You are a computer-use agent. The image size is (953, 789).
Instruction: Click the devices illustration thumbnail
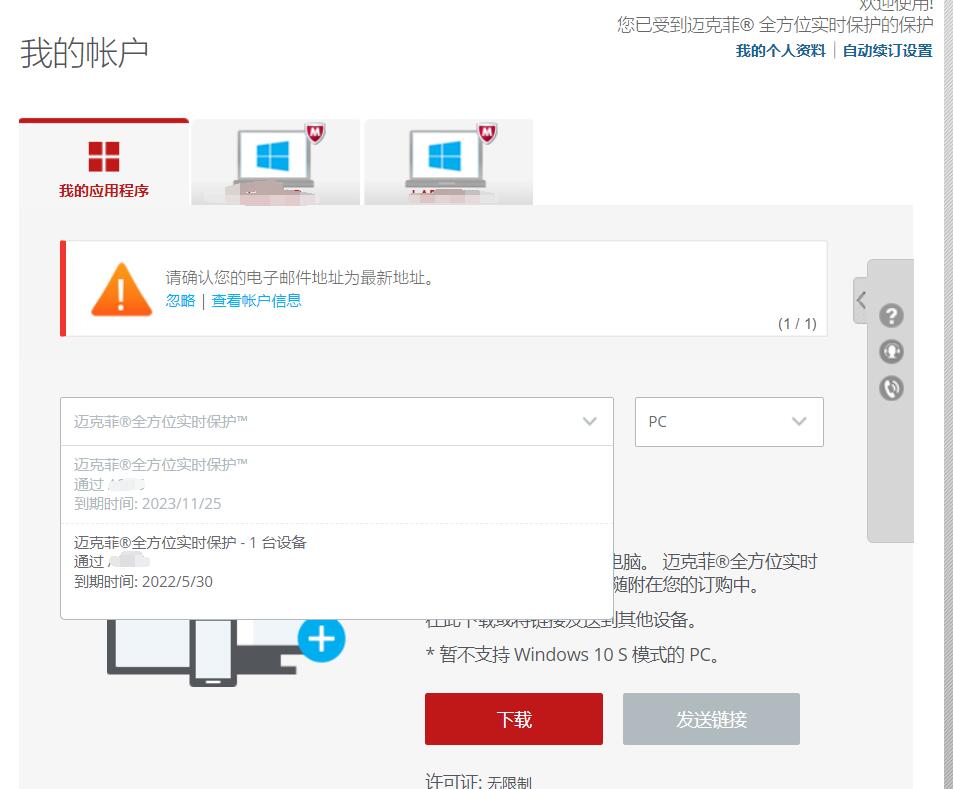pos(226,650)
